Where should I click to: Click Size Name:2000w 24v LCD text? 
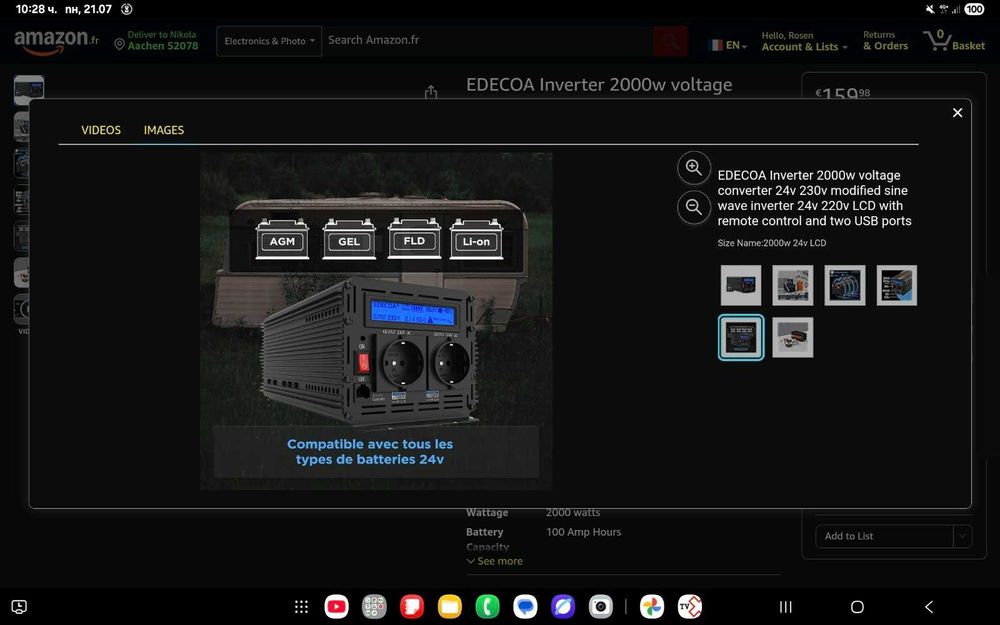point(772,243)
